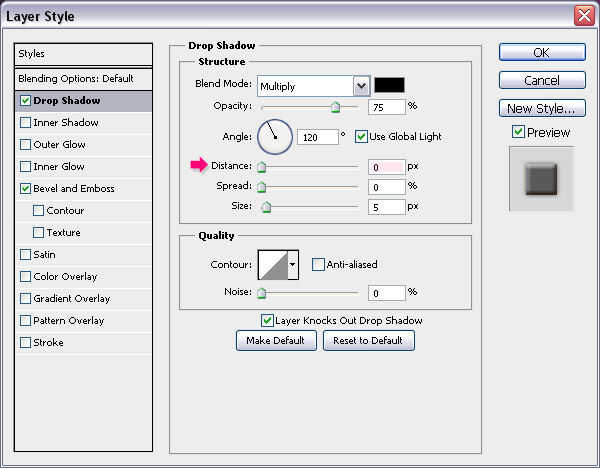600x468 pixels.
Task: Click the Distance slider handle
Action: click(x=261, y=167)
